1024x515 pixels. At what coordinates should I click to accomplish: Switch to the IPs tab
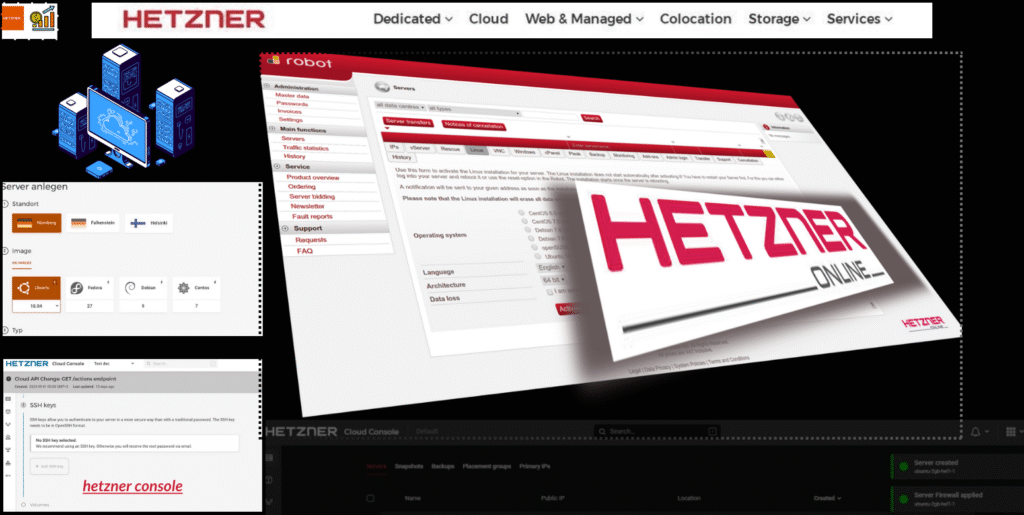394,148
